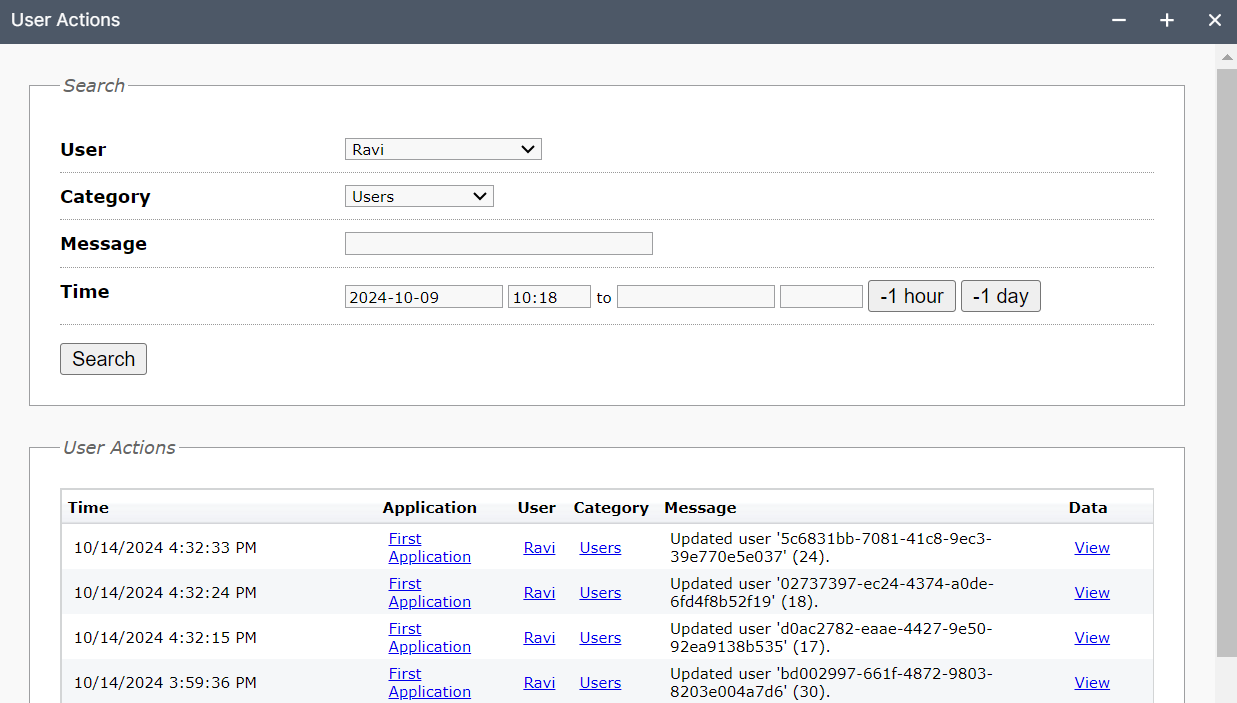This screenshot has height=703, width=1237.
Task: Click the empty end time field
Action: pos(821,297)
